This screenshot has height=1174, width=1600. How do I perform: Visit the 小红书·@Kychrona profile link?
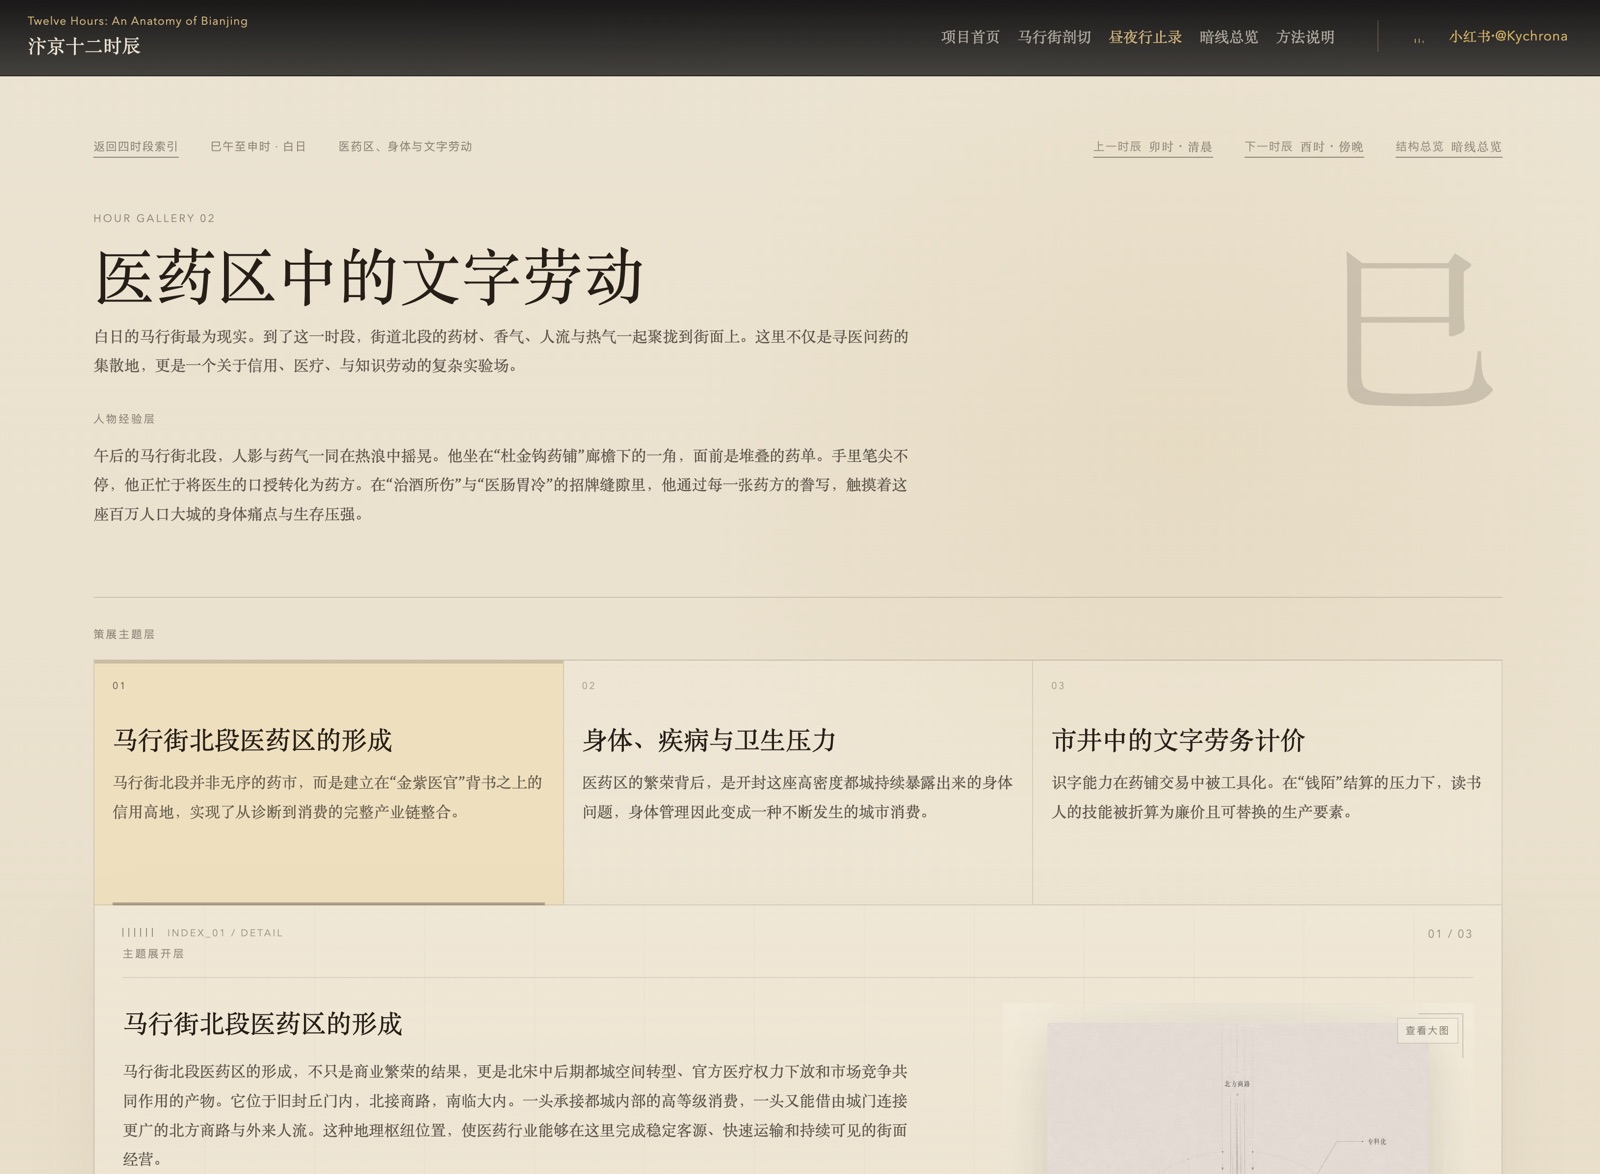(x=1508, y=36)
